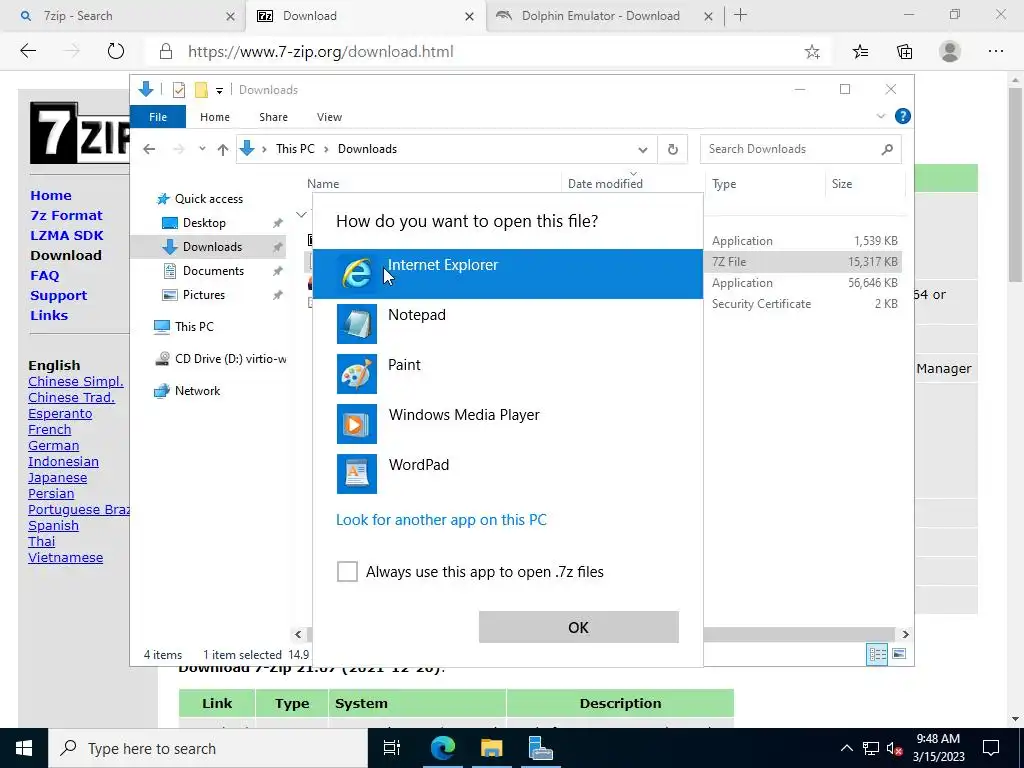The width and height of the screenshot is (1024, 768).
Task: Switch site language to German
Action: [54, 445]
